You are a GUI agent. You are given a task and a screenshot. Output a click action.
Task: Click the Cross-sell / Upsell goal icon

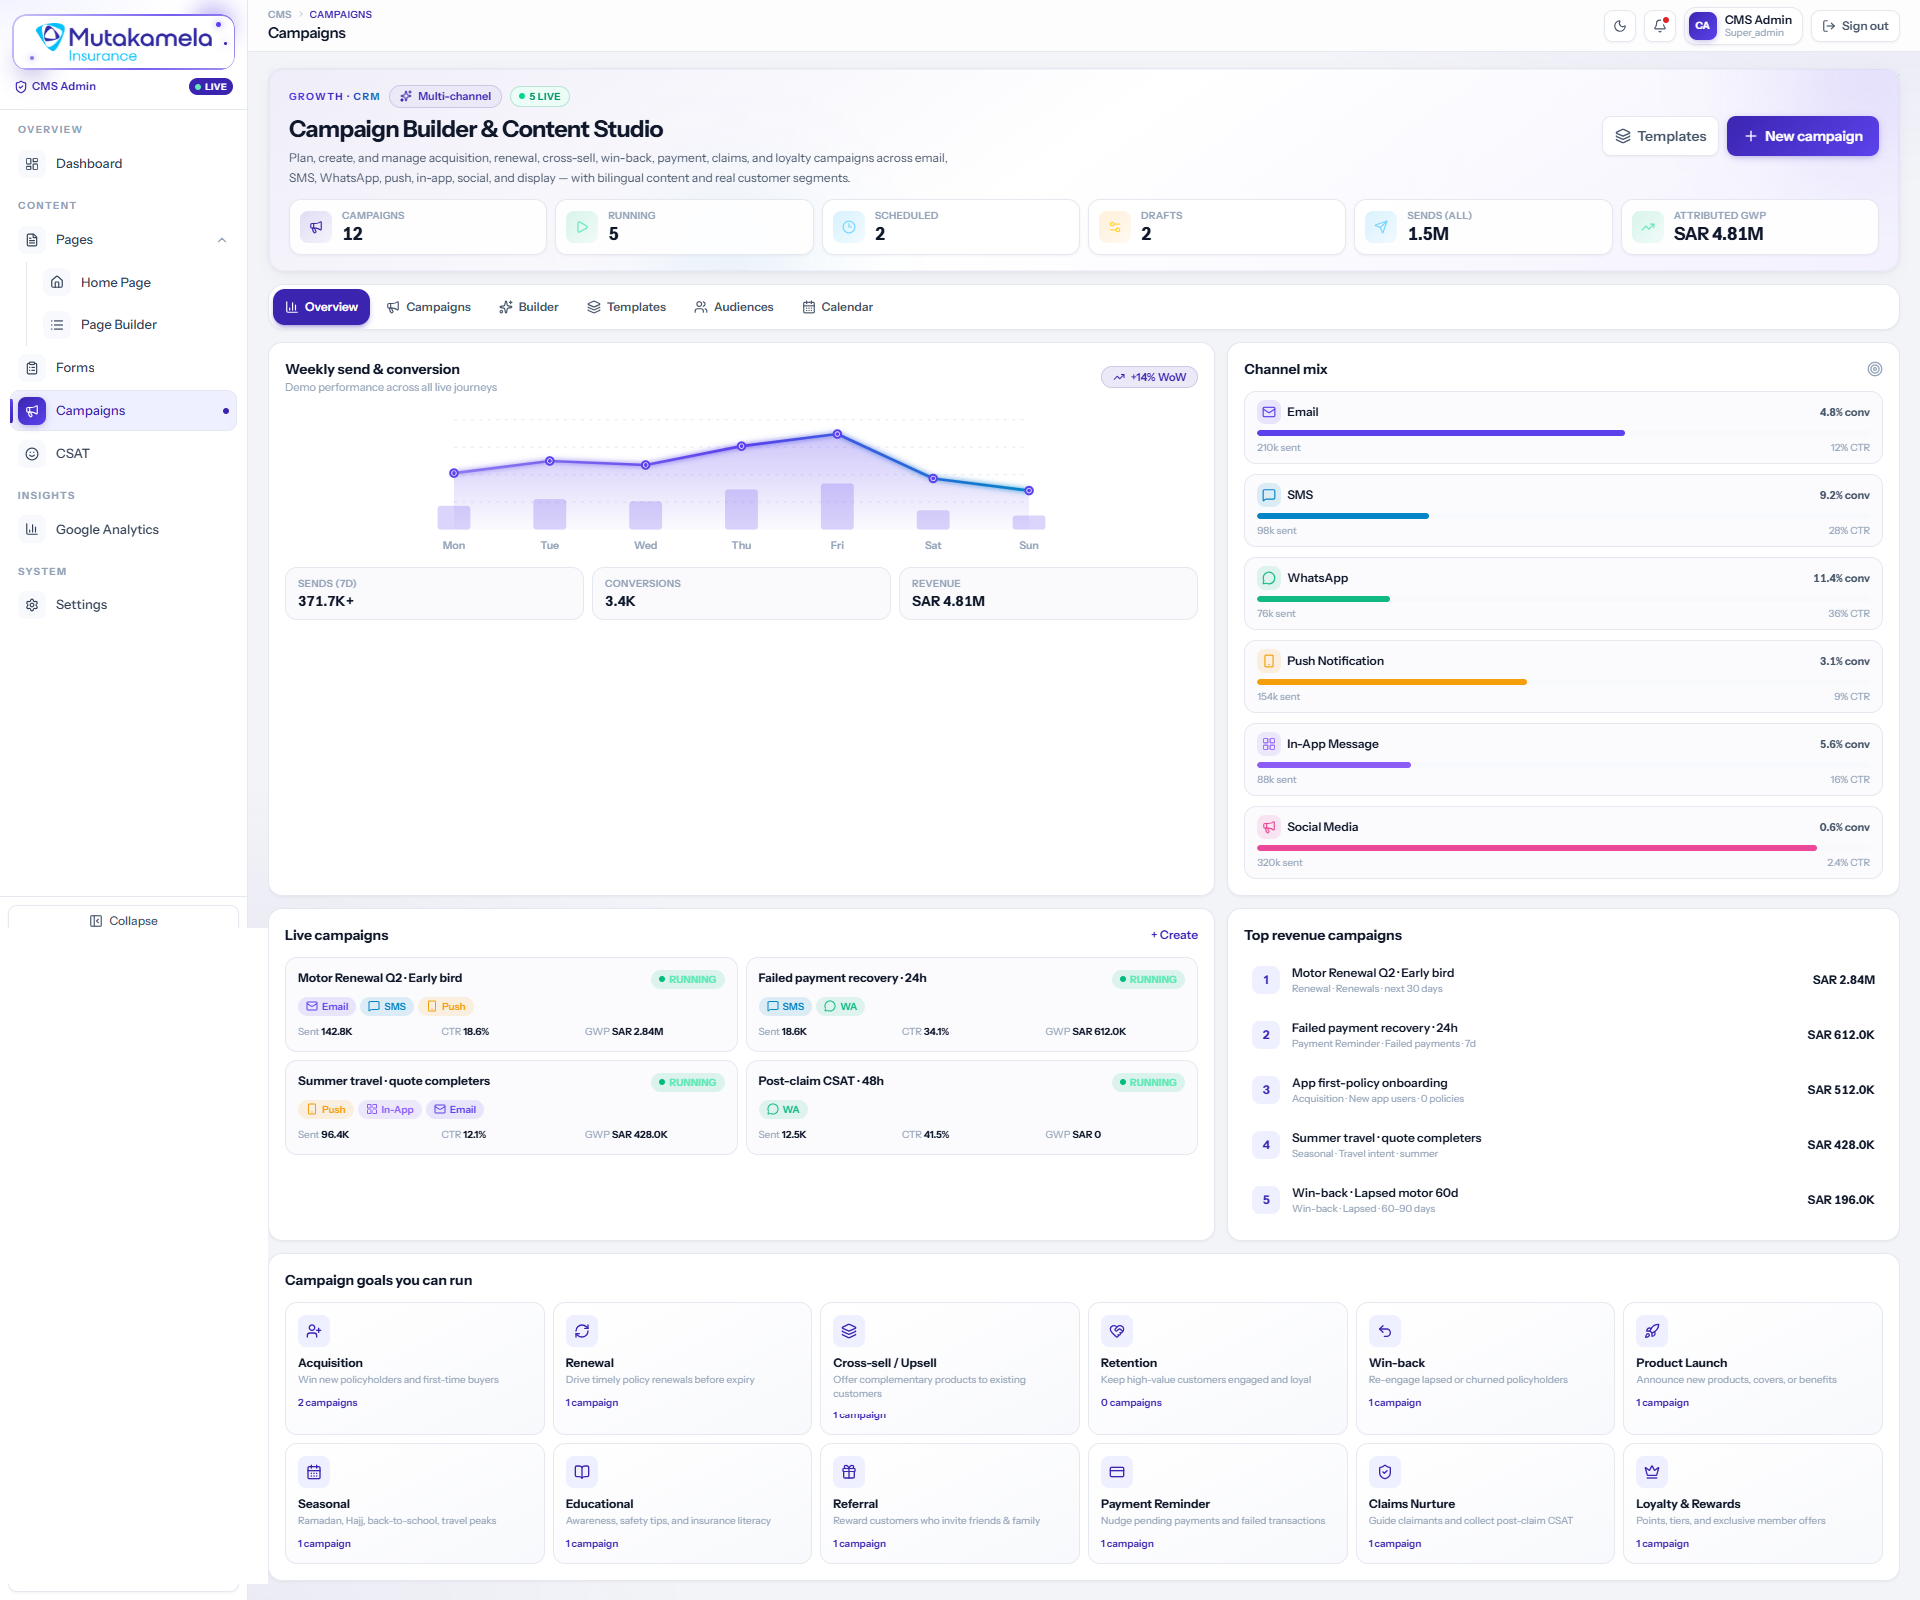pos(849,1331)
